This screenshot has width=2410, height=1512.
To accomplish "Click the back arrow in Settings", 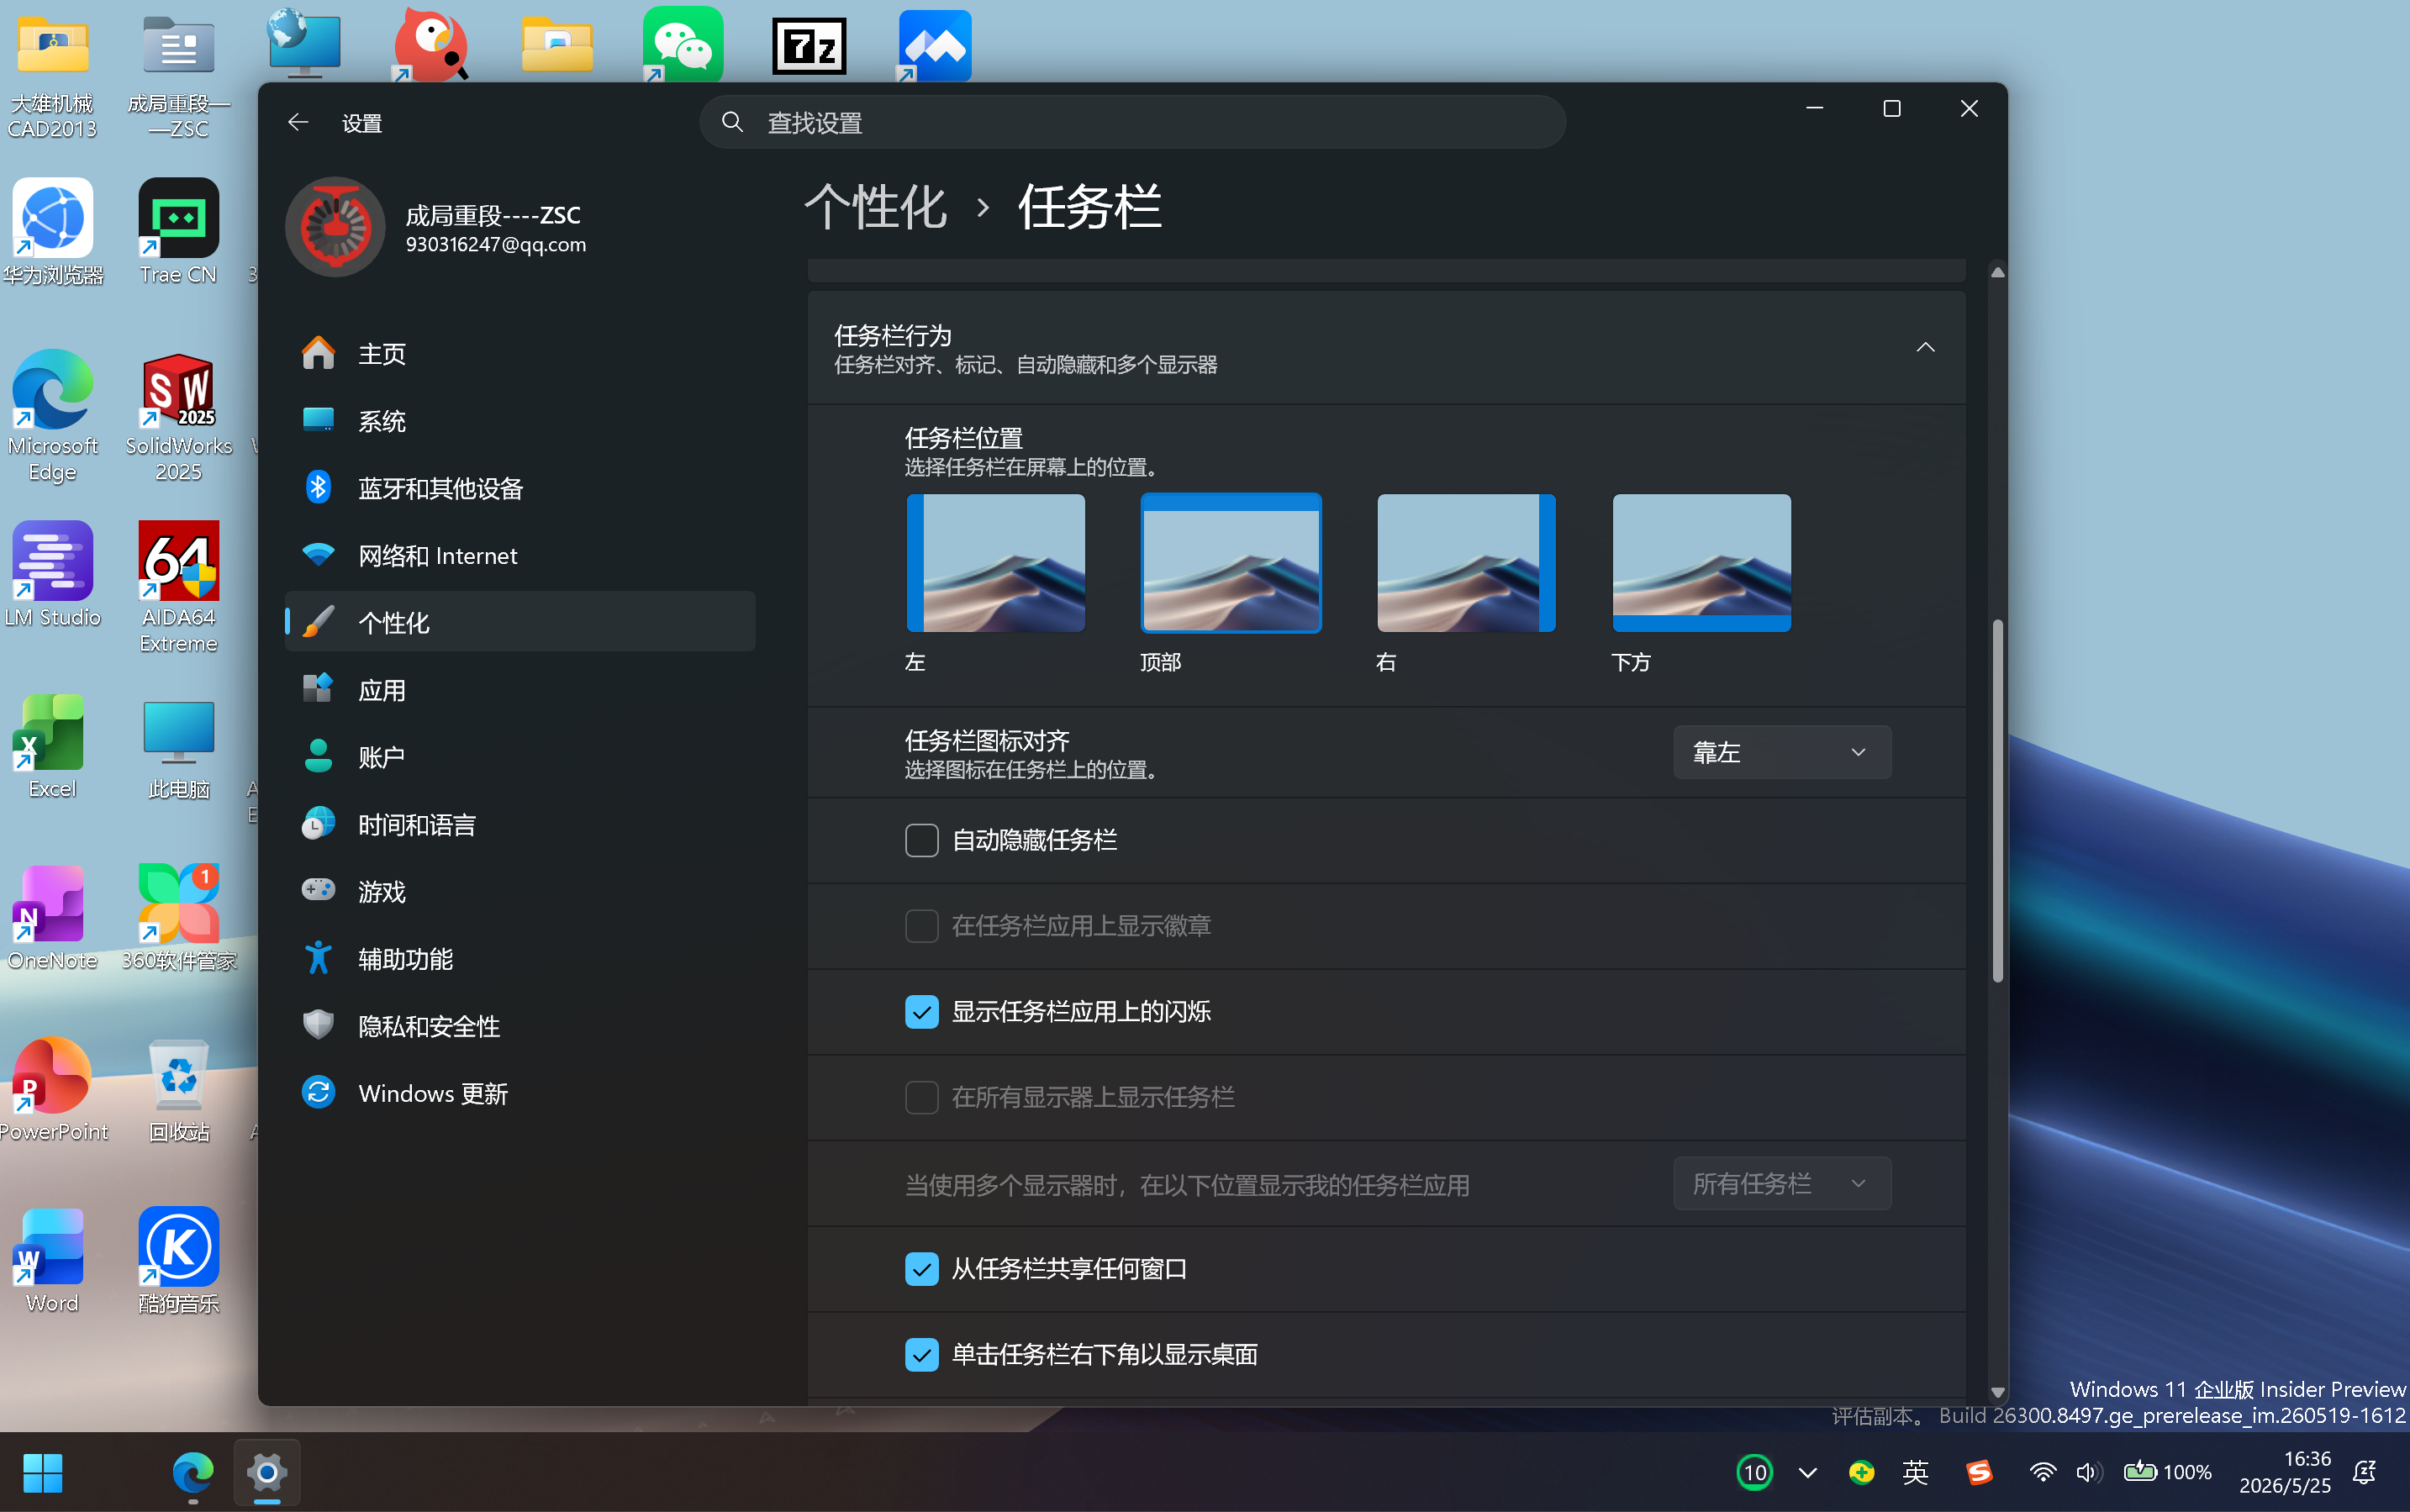I will [297, 122].
